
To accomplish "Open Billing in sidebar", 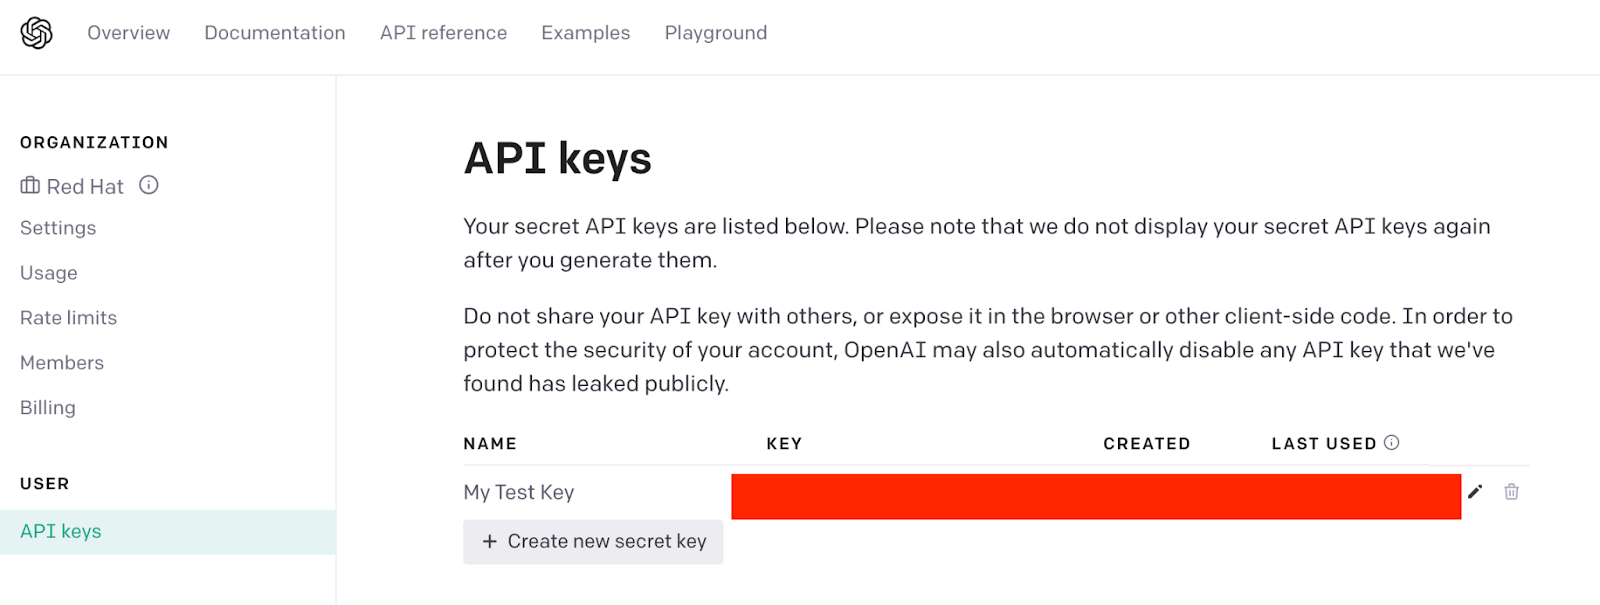I will (x=48, y=408).
